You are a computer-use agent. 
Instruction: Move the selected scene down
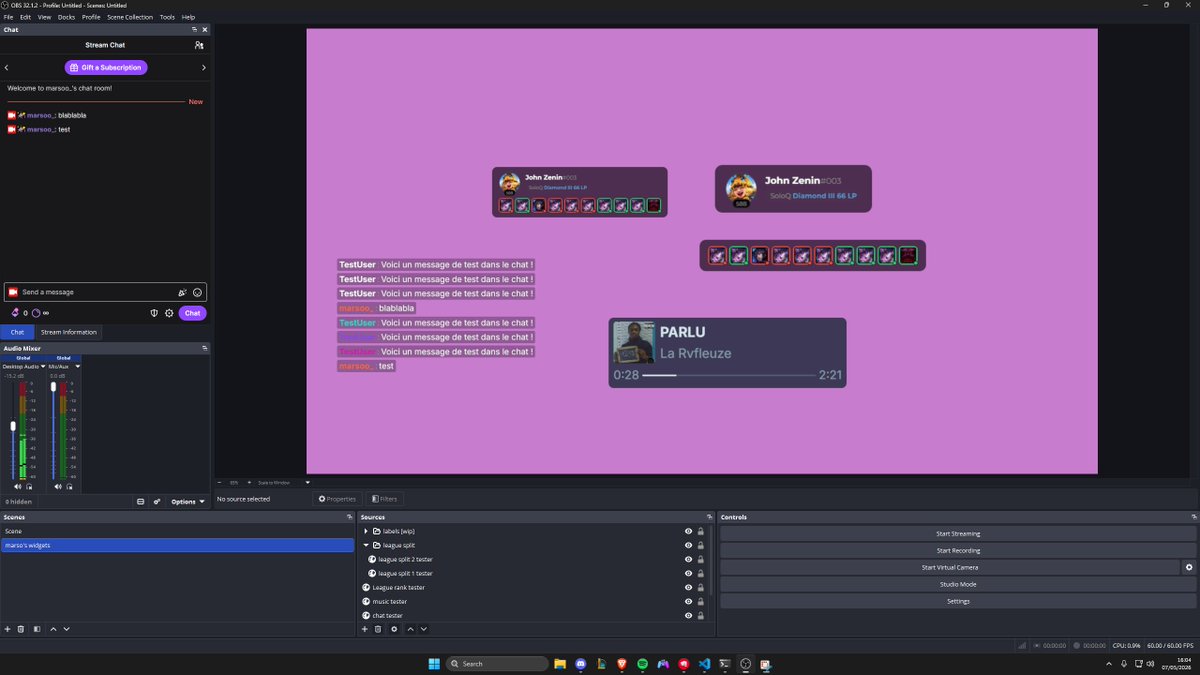pos(66,629)
